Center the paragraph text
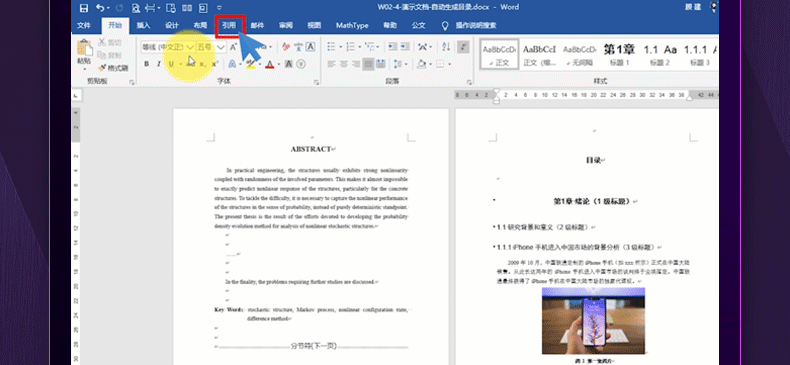 [x=344, y=64]
